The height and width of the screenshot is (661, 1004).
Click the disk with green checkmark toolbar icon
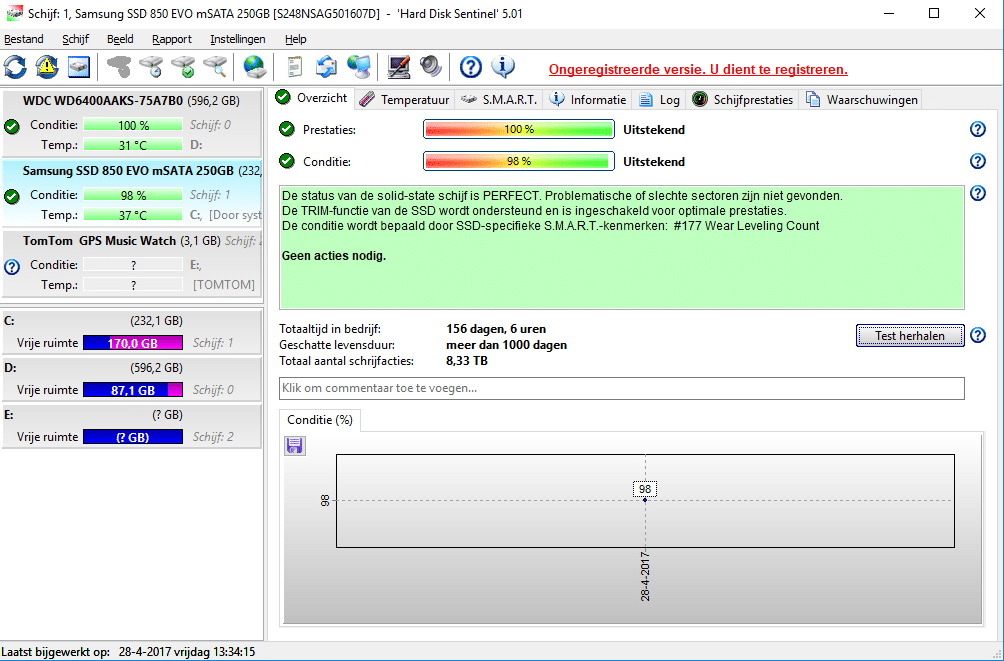coord(184,67)
